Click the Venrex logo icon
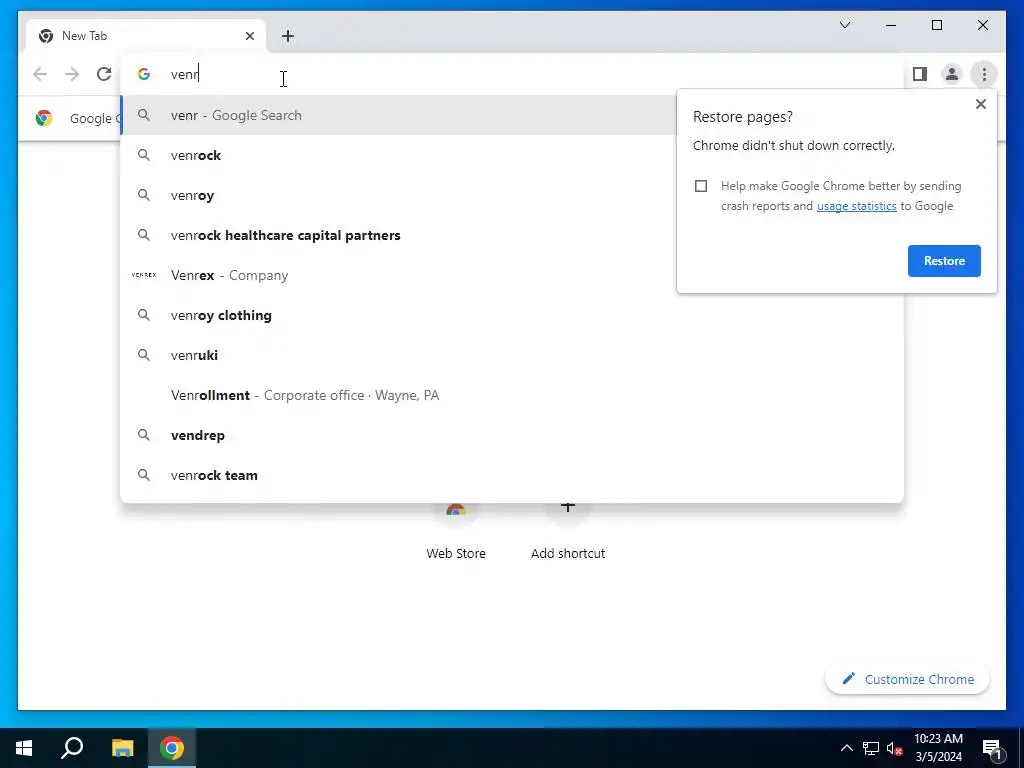The width and height of the screenshot is (1024, 768). [144, 275]
